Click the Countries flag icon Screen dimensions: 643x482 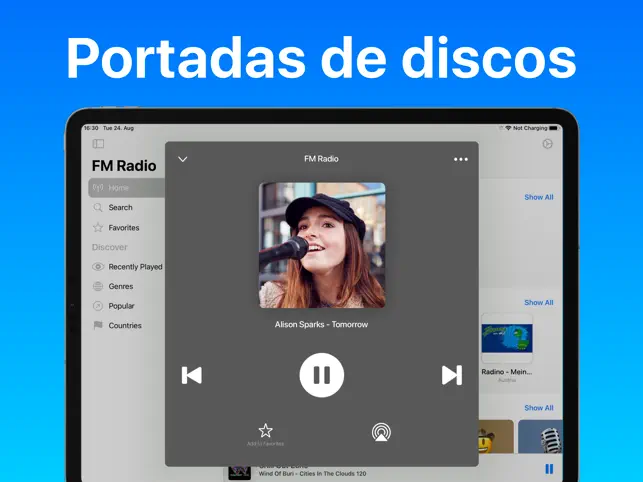pos(98,325)
